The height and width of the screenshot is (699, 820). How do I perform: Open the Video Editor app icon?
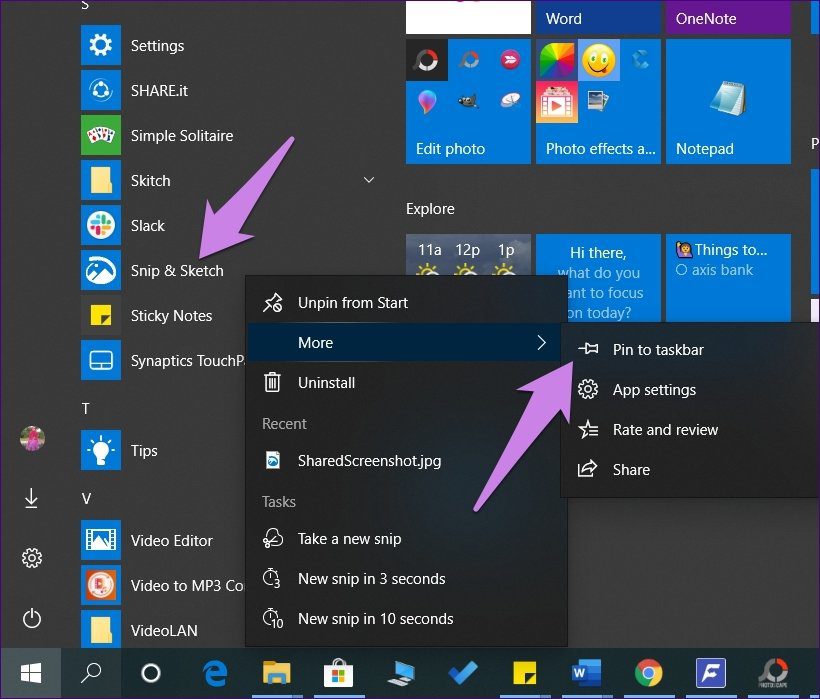click(x=101, y=540)
